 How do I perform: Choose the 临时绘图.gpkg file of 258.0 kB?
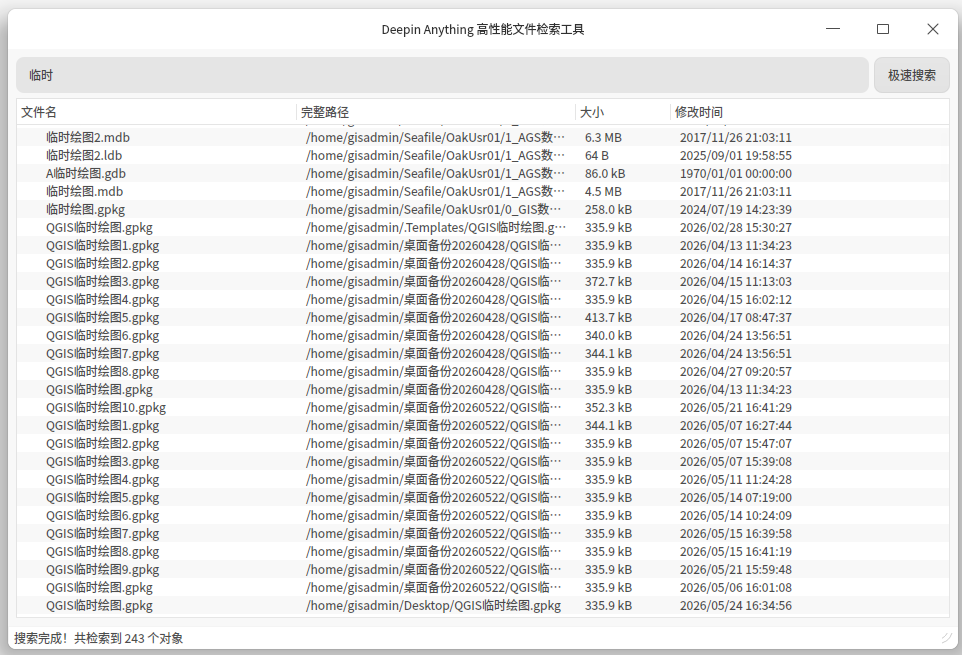click(x=85, y=210)
